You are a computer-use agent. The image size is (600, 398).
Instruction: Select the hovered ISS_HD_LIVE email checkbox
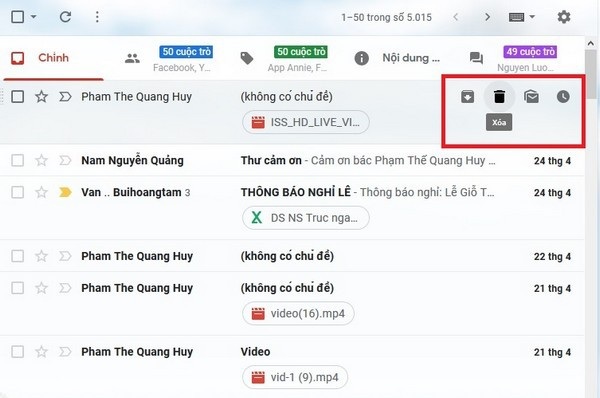click(18, 97)
